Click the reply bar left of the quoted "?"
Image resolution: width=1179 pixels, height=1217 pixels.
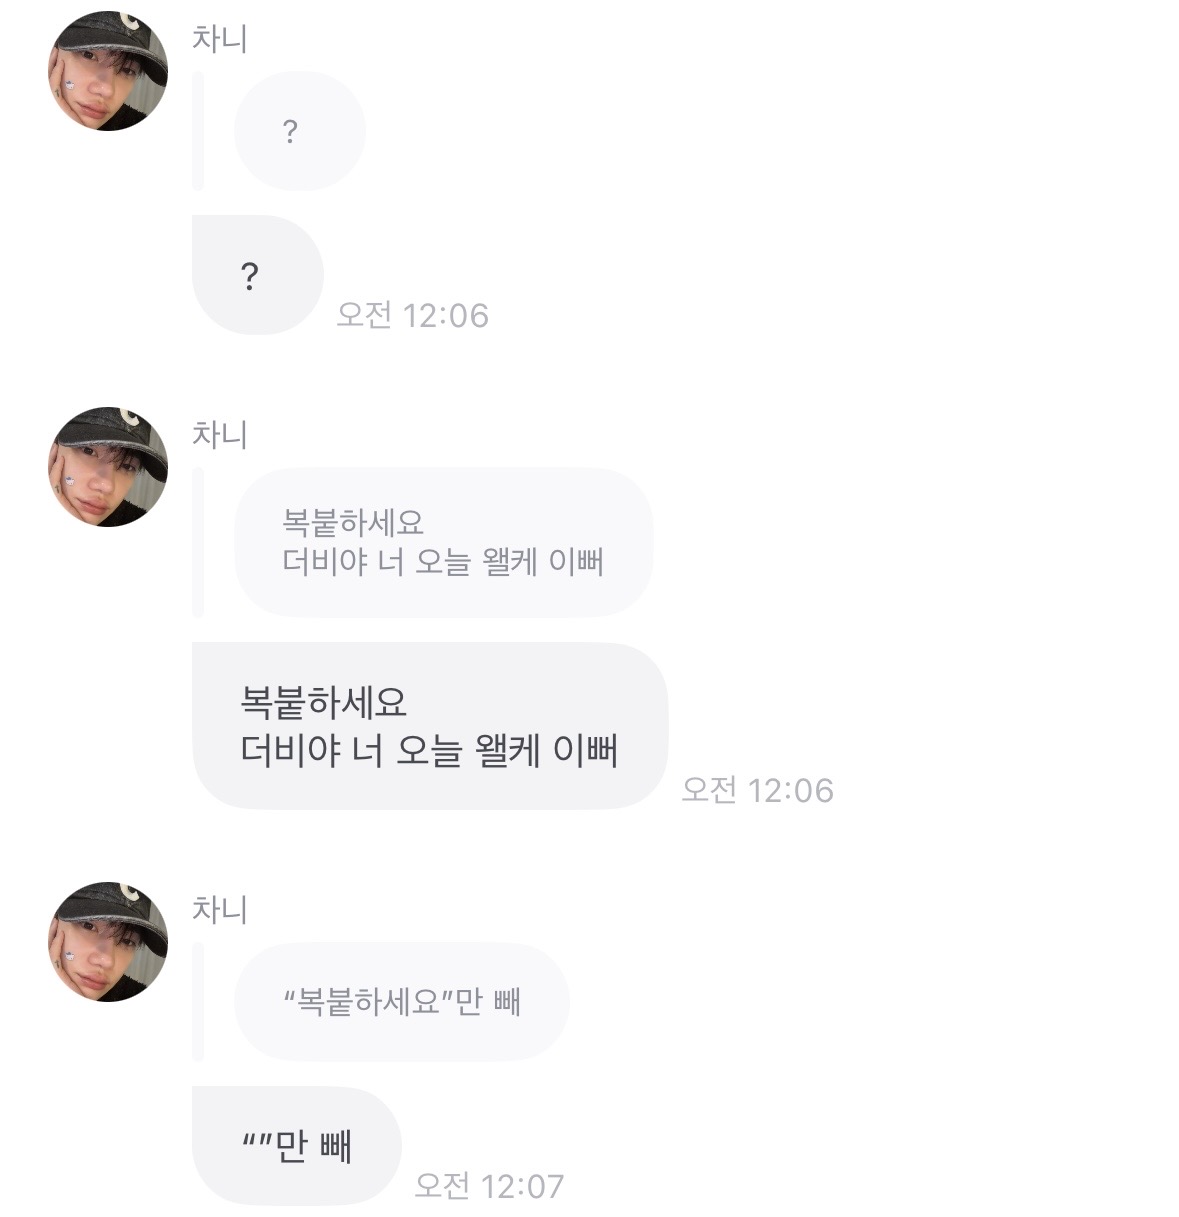coord(198,131)
